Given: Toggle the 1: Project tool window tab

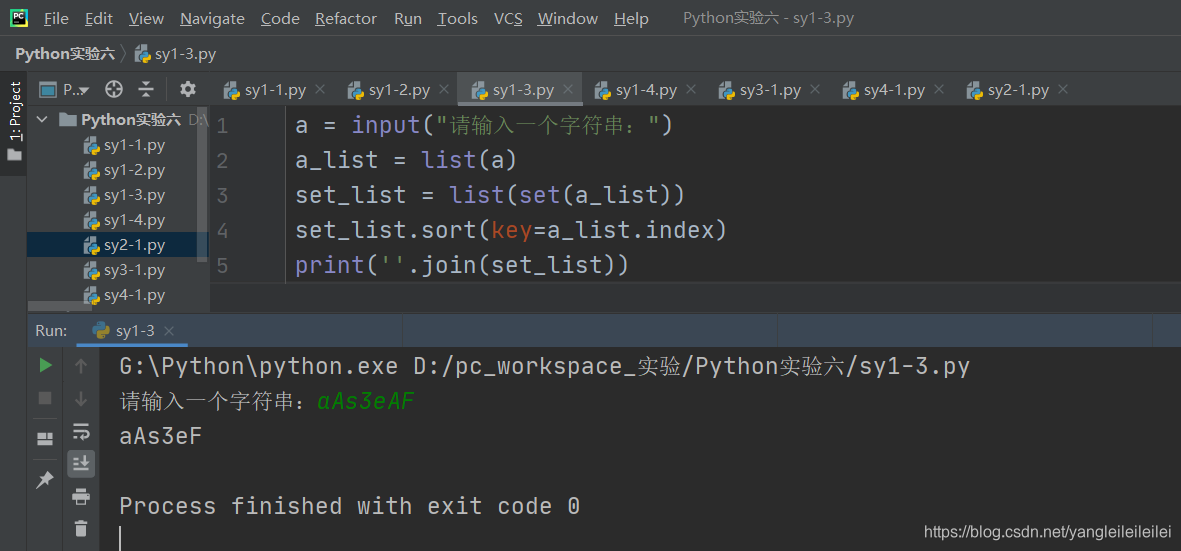Looking at the screenshot, I should (x=14, y=112).
